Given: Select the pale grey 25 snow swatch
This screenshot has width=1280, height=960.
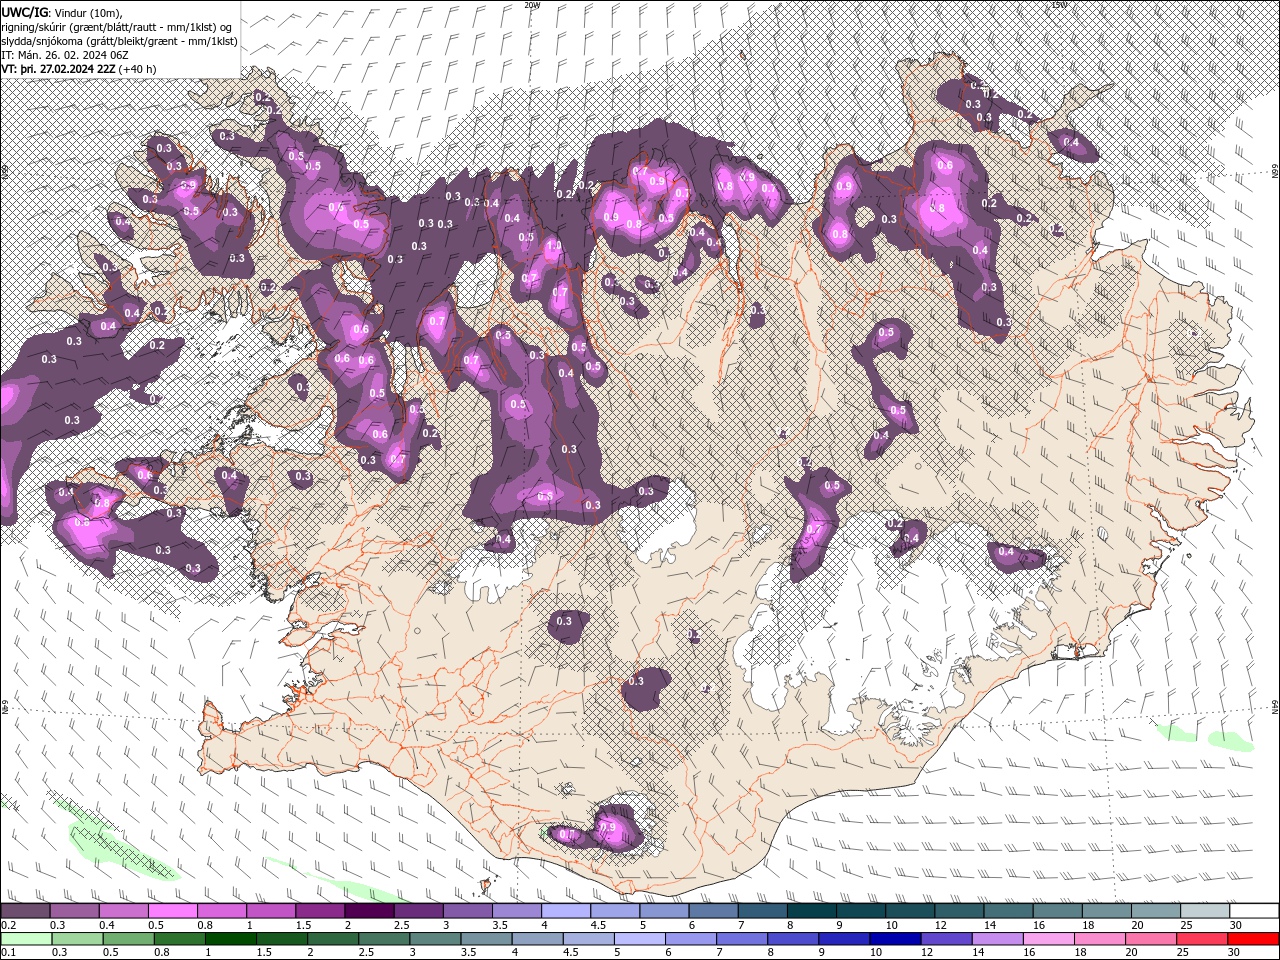Looking at the screenshot, I should point(1204,911).
